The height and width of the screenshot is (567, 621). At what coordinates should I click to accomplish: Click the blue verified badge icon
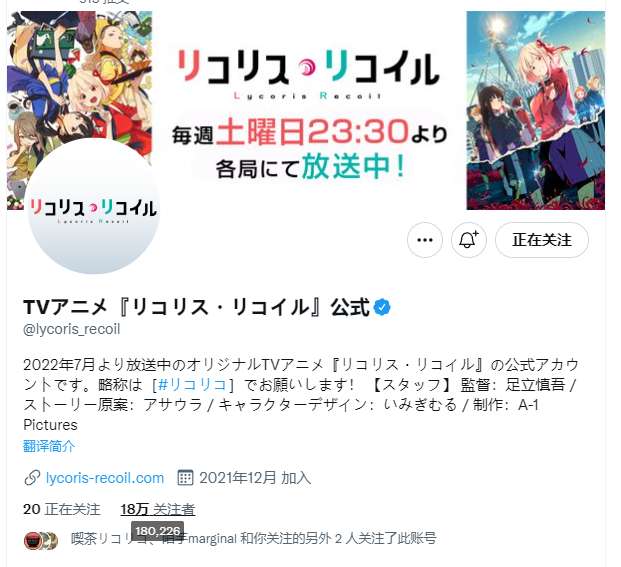coord(382,307)
